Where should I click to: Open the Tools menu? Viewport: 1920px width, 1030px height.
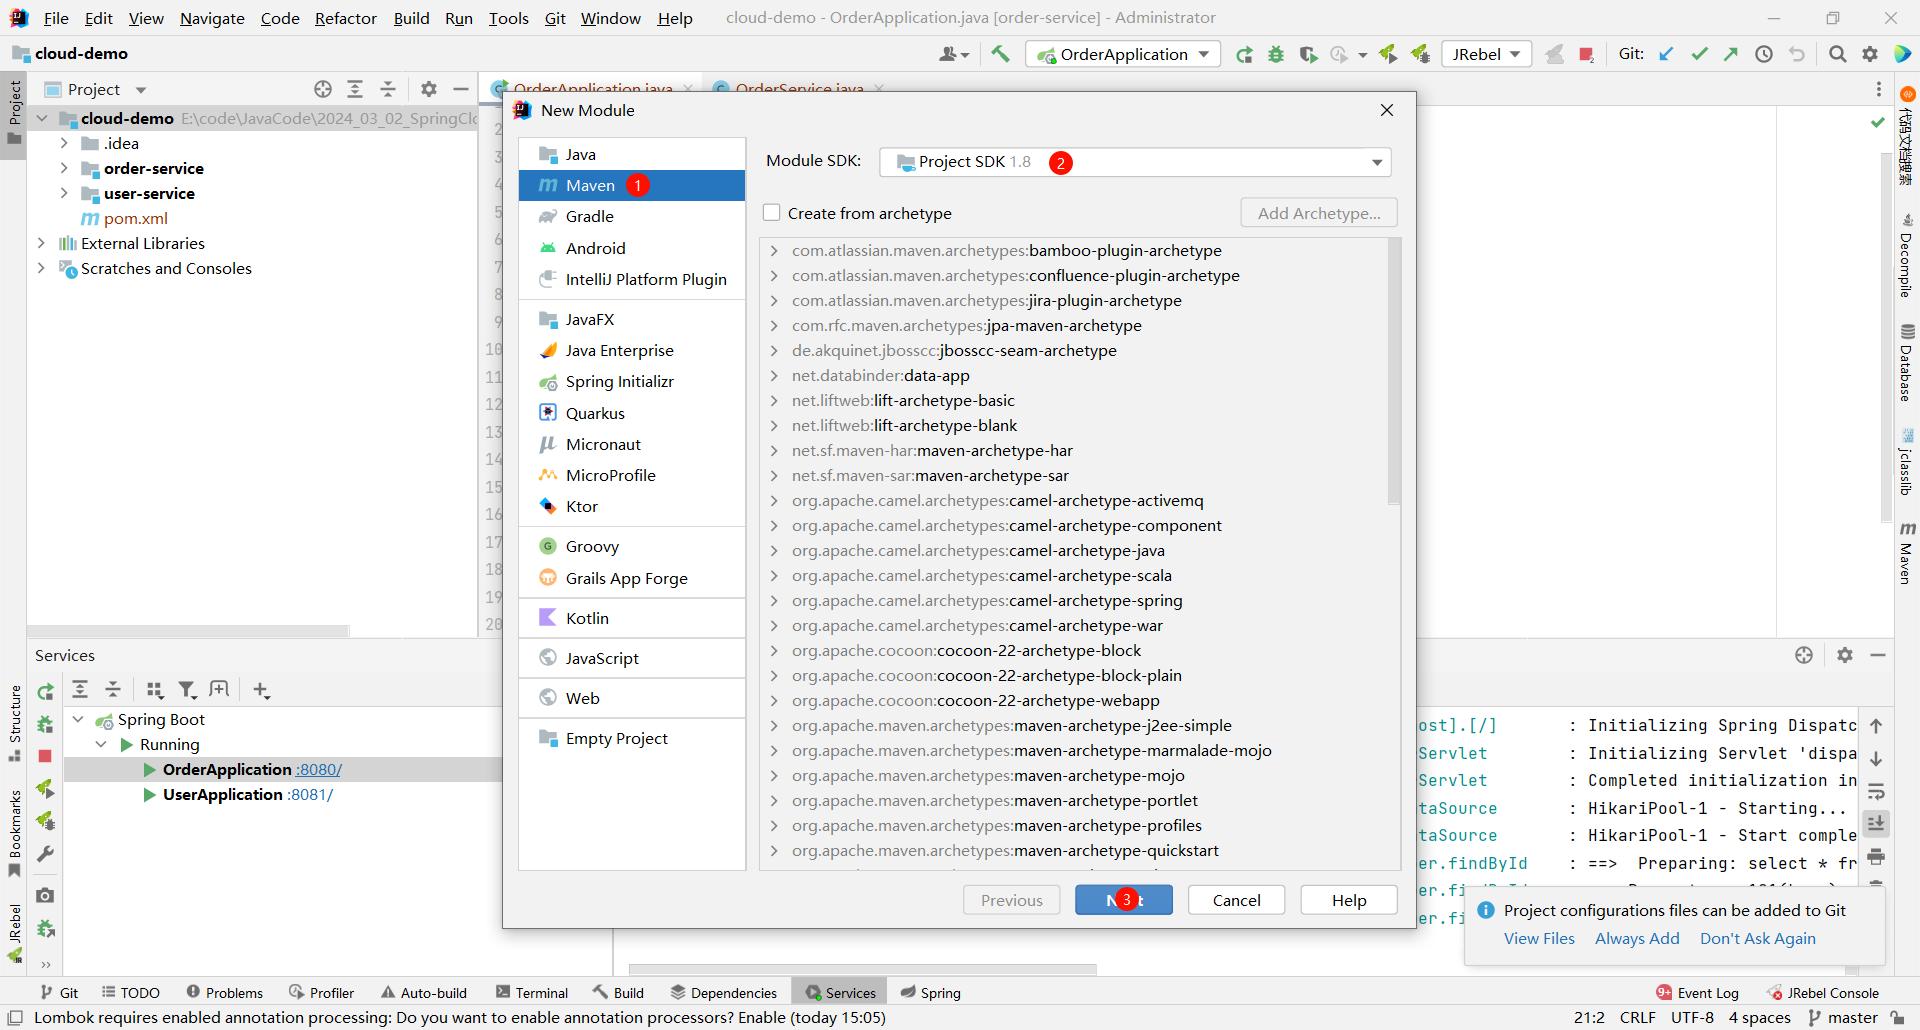pos(508,18)
